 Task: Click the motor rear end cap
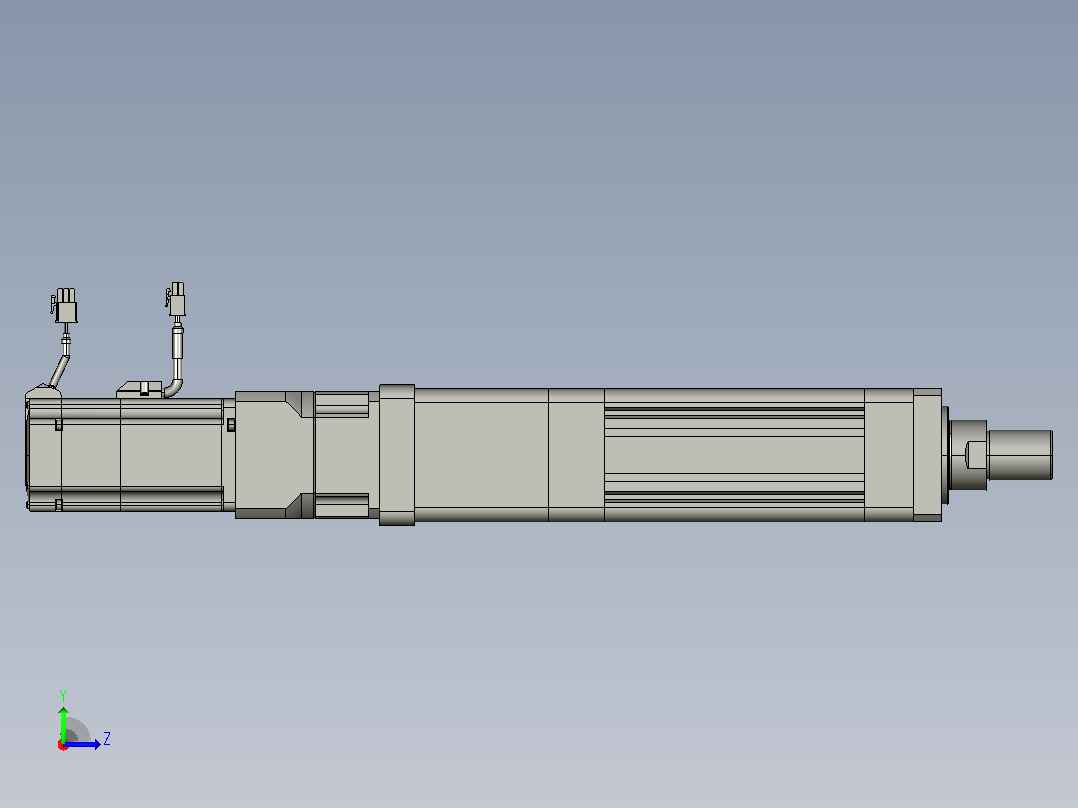tap(43, 450)
